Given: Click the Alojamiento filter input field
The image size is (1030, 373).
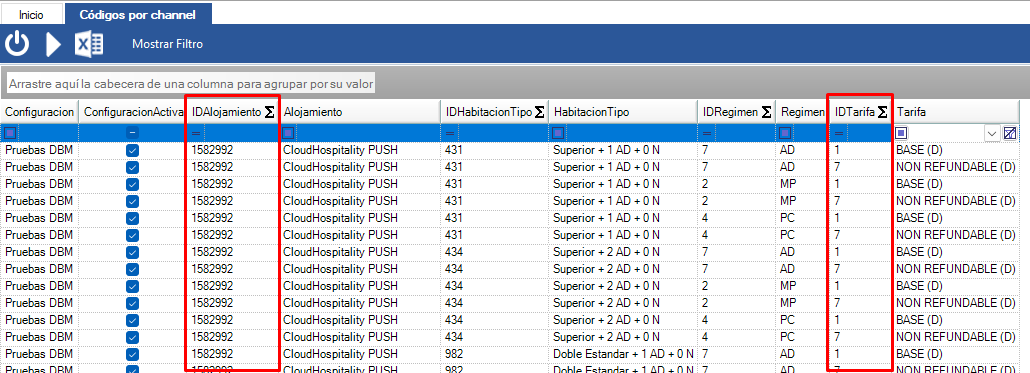Looking at the screenshot, I should click(367, 133).
